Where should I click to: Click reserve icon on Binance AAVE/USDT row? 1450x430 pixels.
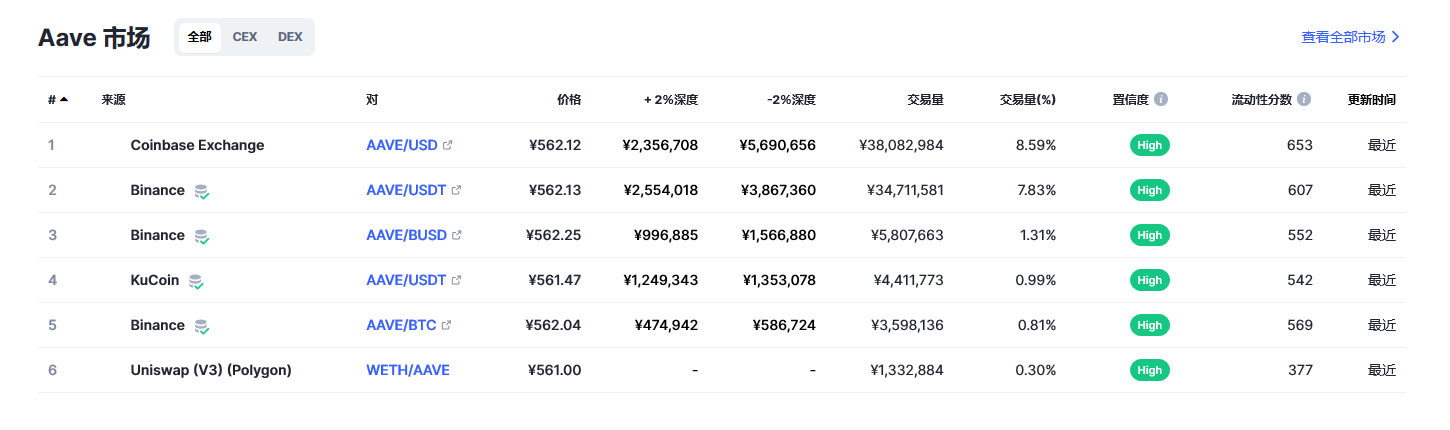click(x=202, y=191)
